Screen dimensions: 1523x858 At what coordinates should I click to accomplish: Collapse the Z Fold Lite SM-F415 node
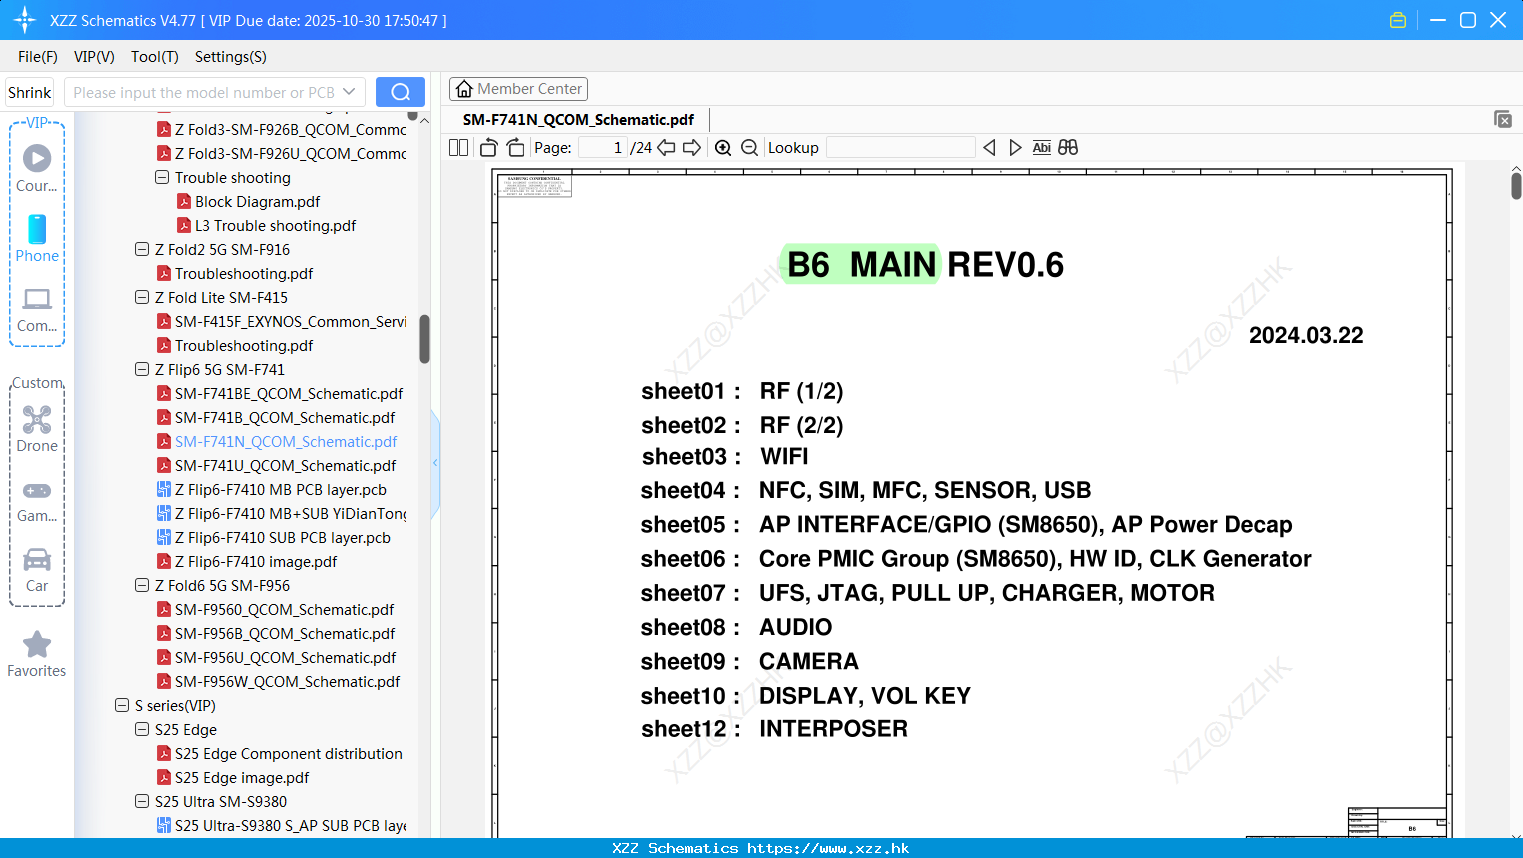(142, 297)
